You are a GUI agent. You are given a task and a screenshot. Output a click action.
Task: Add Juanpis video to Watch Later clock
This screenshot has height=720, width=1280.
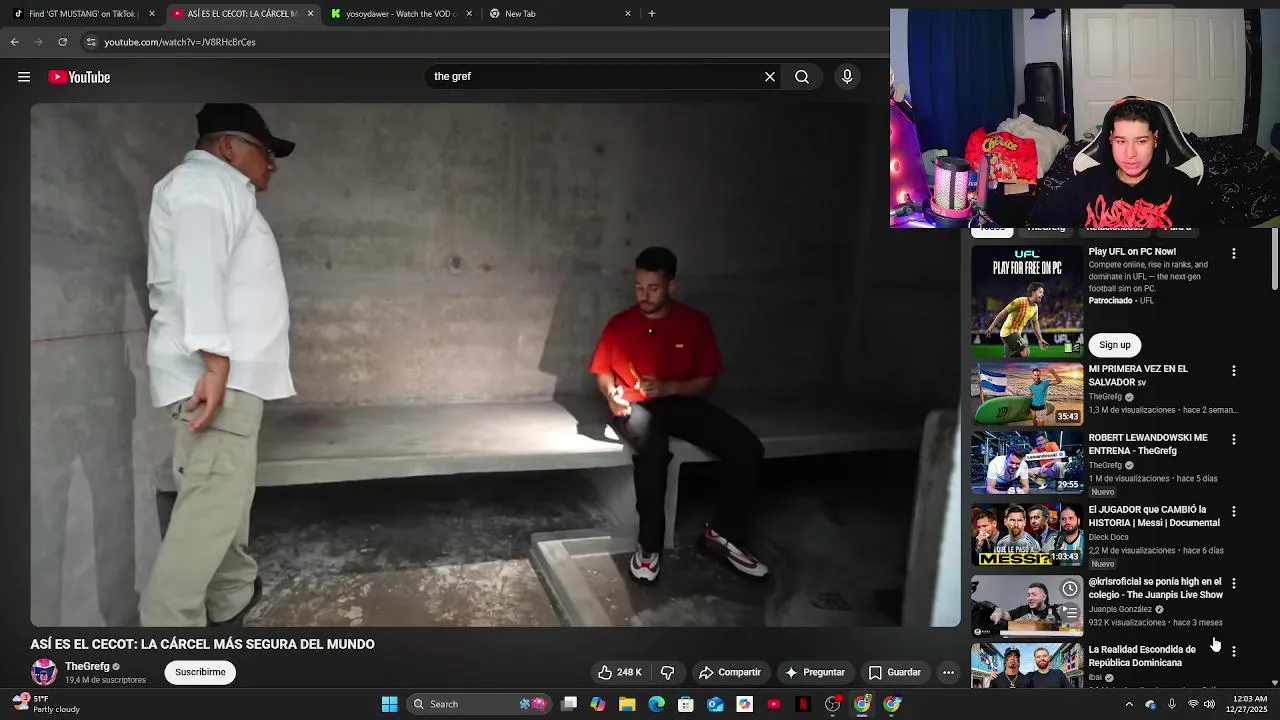click(x=1070, y=589)
